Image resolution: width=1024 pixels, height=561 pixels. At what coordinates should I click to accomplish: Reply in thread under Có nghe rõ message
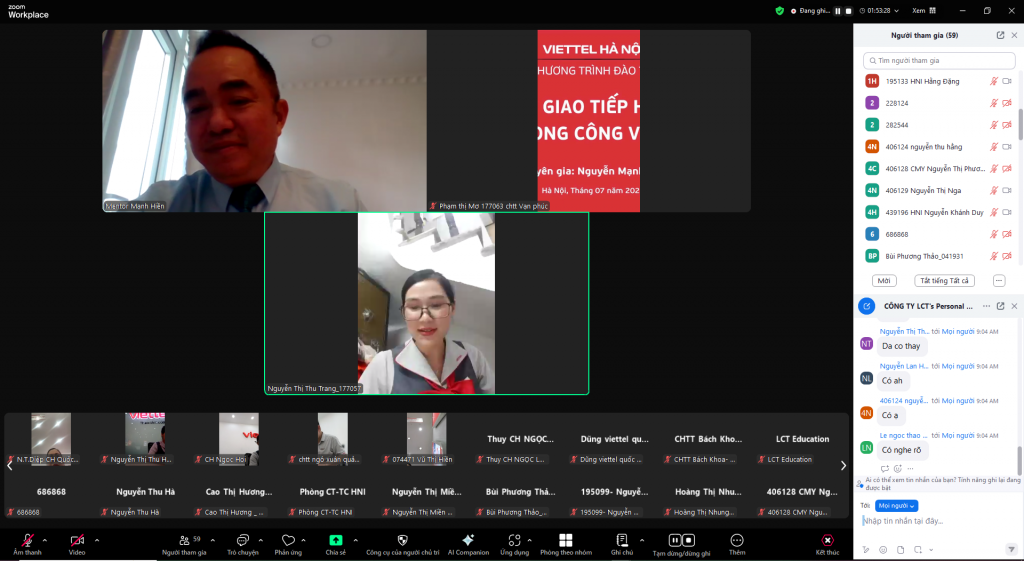coord(885,468)
